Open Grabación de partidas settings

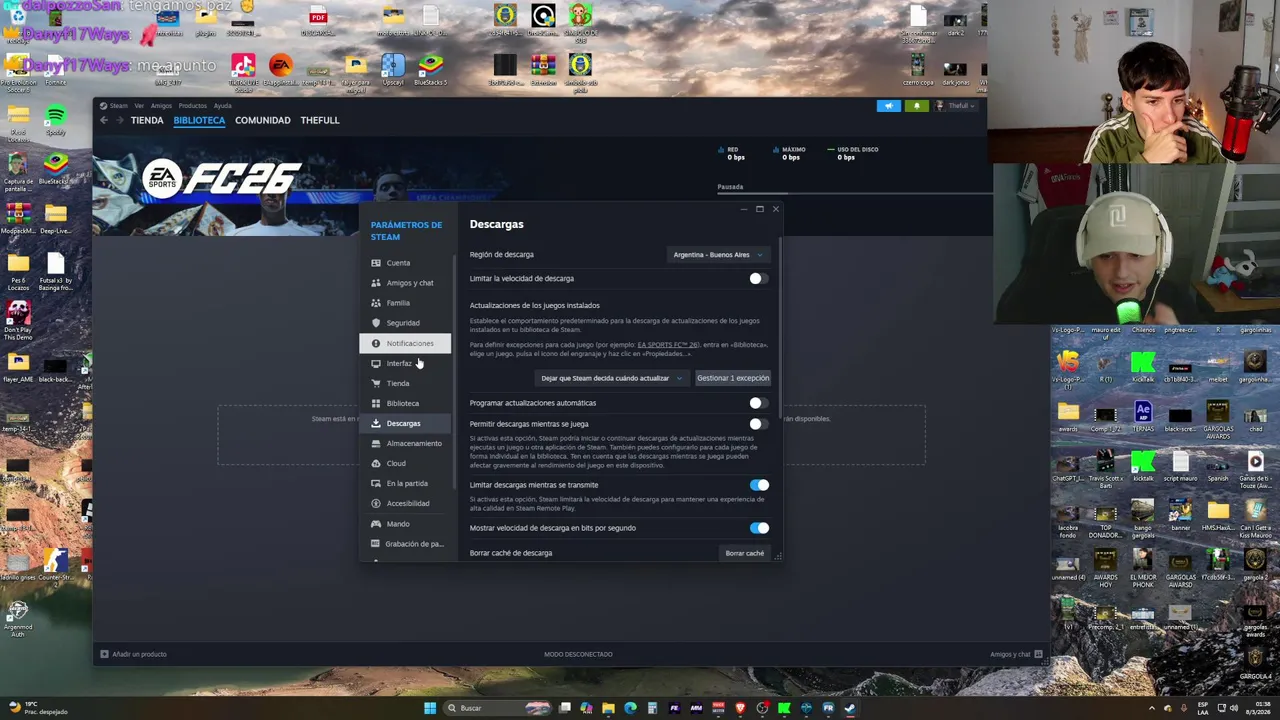tap(404, 543)
